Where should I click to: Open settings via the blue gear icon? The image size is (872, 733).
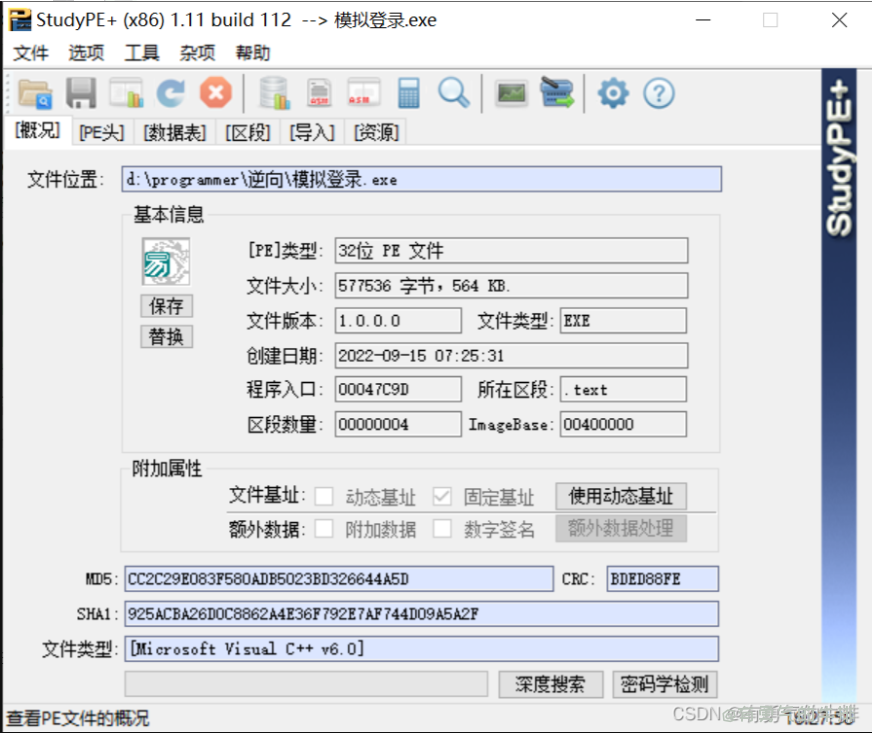click(613, 93)
